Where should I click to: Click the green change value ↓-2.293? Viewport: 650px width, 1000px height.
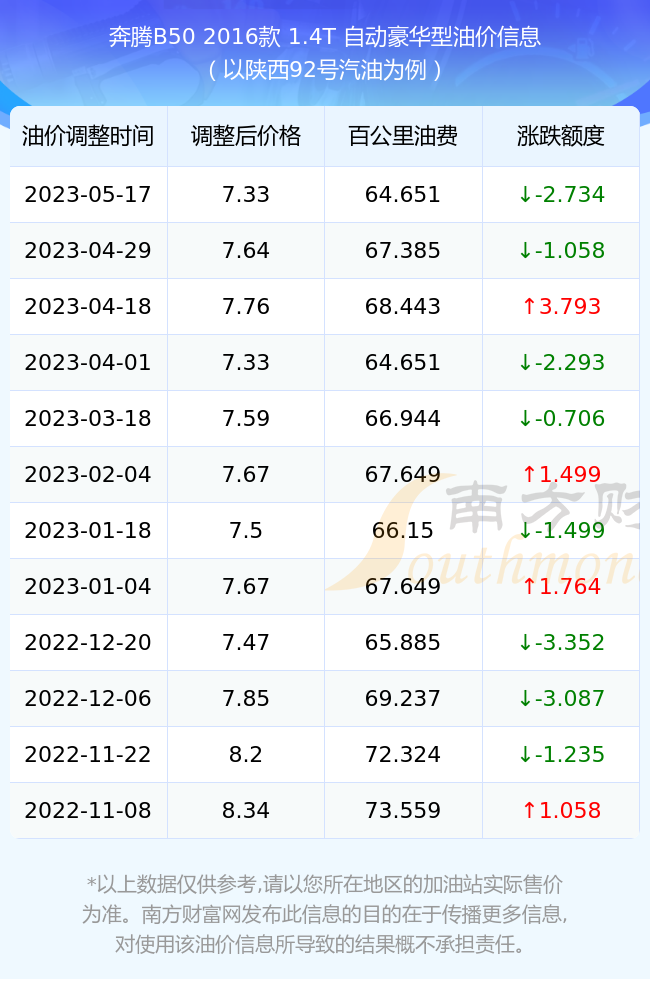tap(561, 363)
